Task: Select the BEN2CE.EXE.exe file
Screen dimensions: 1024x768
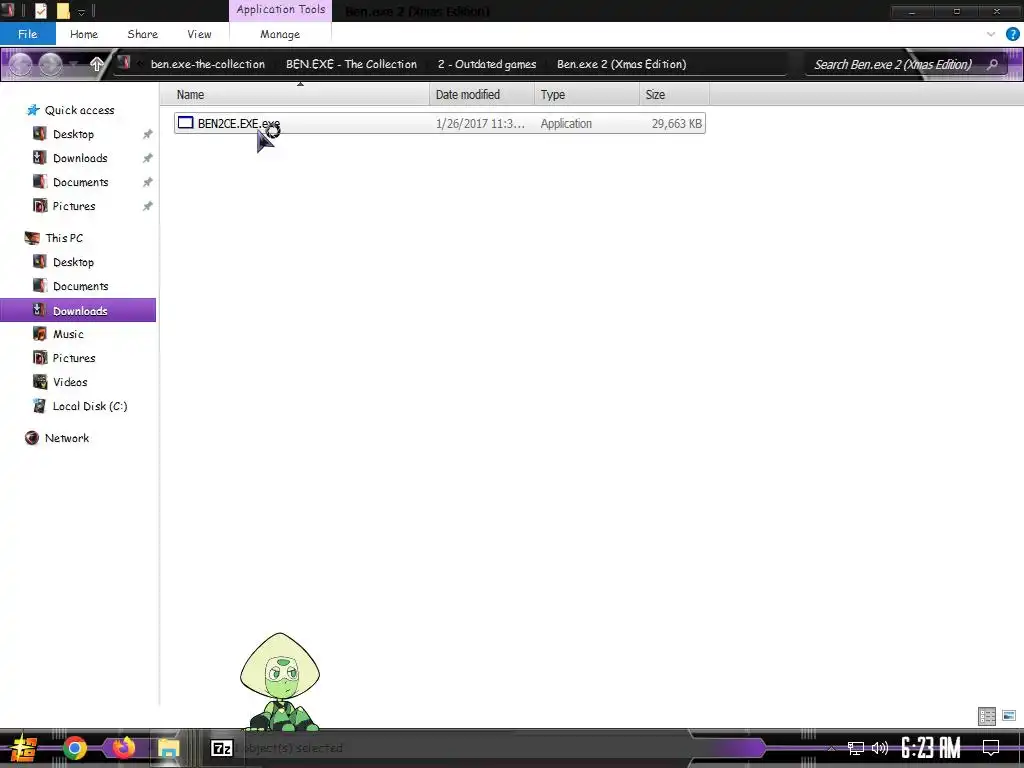Action: click(x=440, y=123)
